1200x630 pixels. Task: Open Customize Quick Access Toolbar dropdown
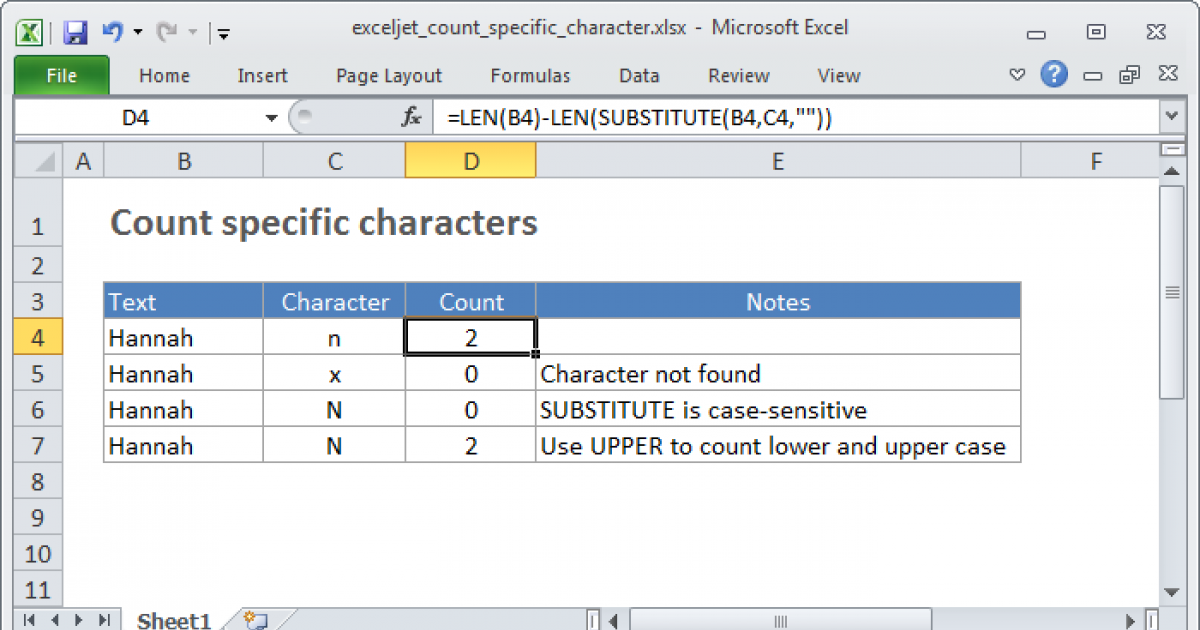pyautogui.click(x=223, y=33)
